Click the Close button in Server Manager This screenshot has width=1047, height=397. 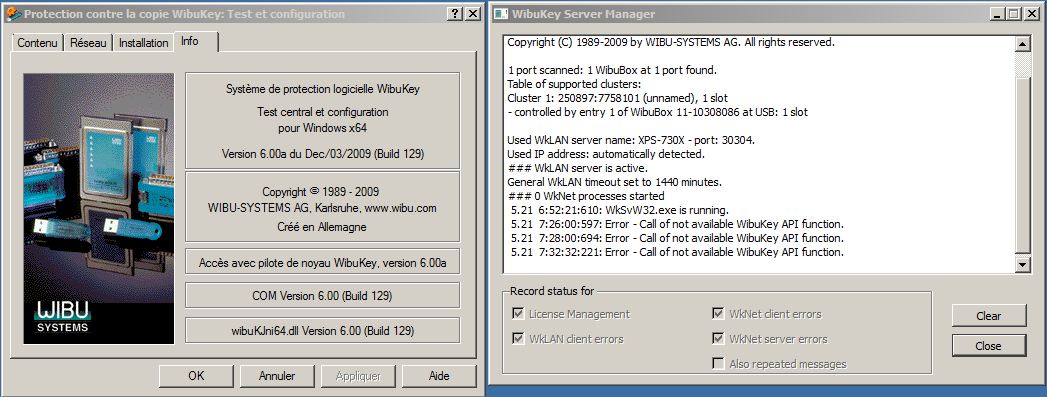[988, 346]
